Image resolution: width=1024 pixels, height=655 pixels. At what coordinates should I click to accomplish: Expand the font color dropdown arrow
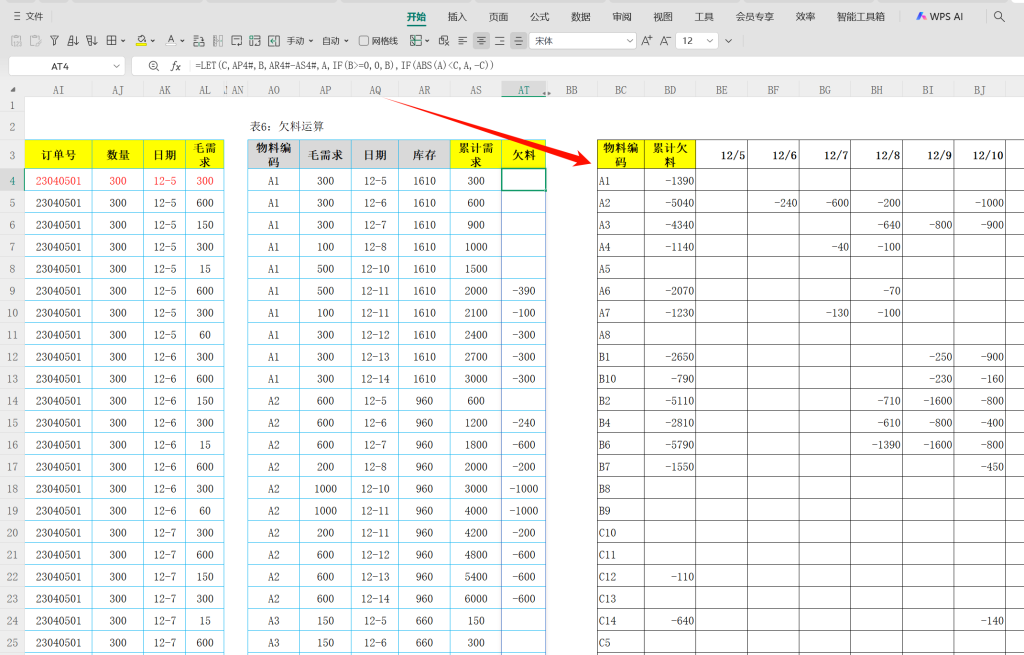(x=182, y=40)
